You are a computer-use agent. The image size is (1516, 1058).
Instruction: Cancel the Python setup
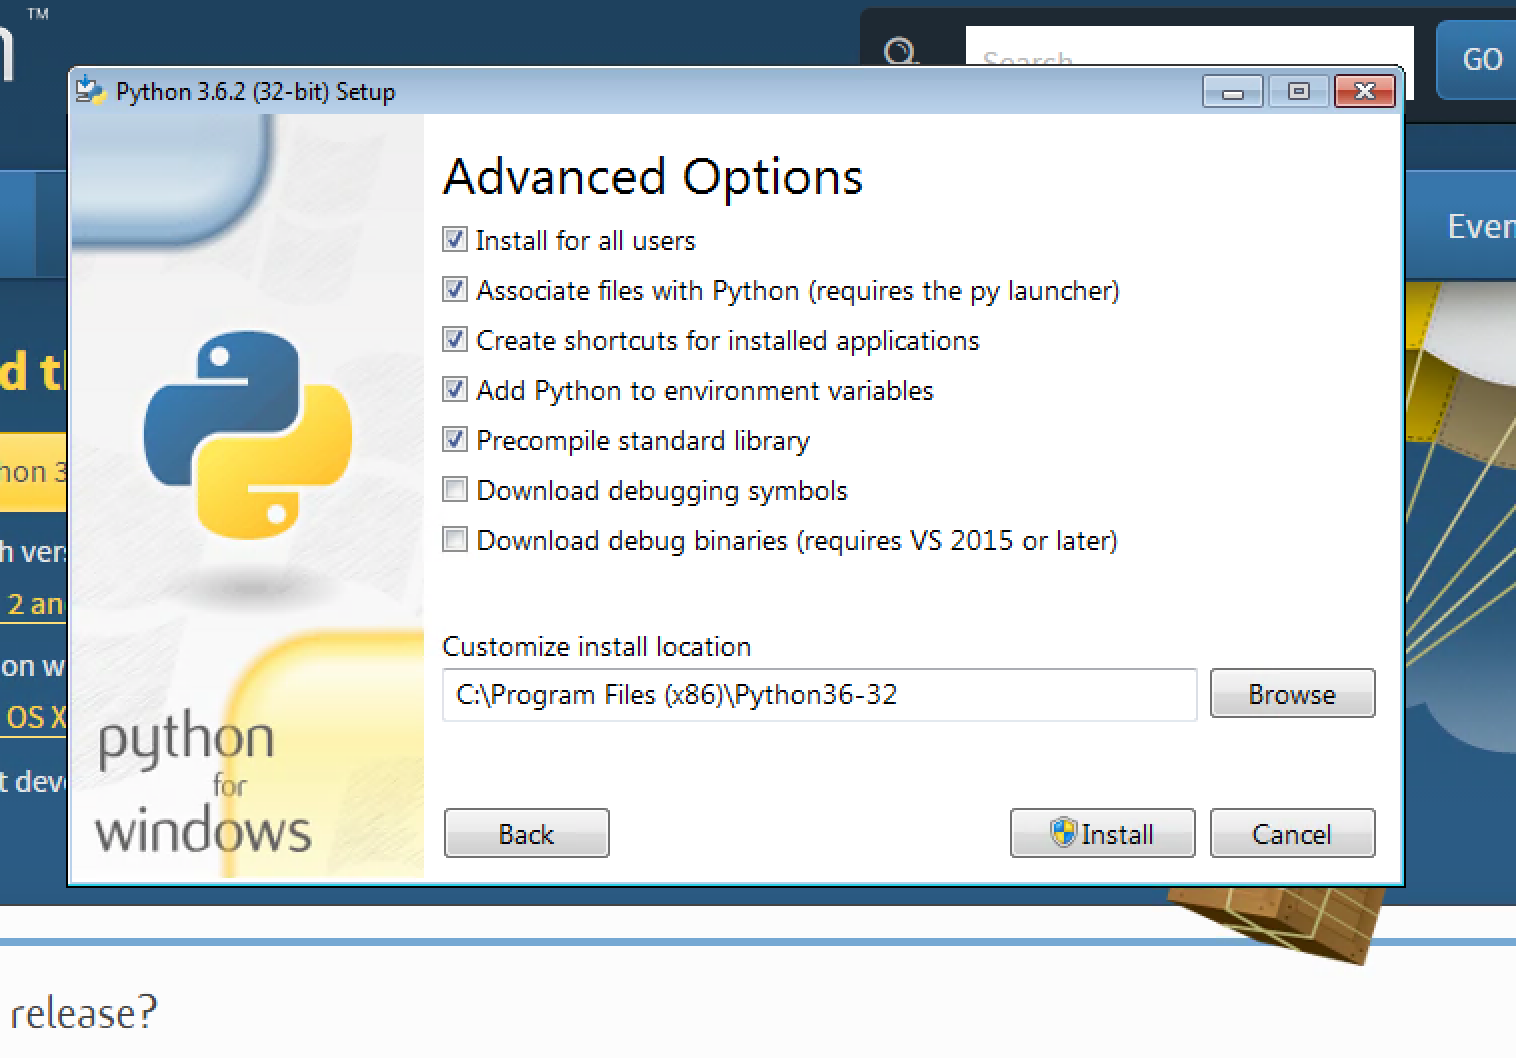[1292, 834]
